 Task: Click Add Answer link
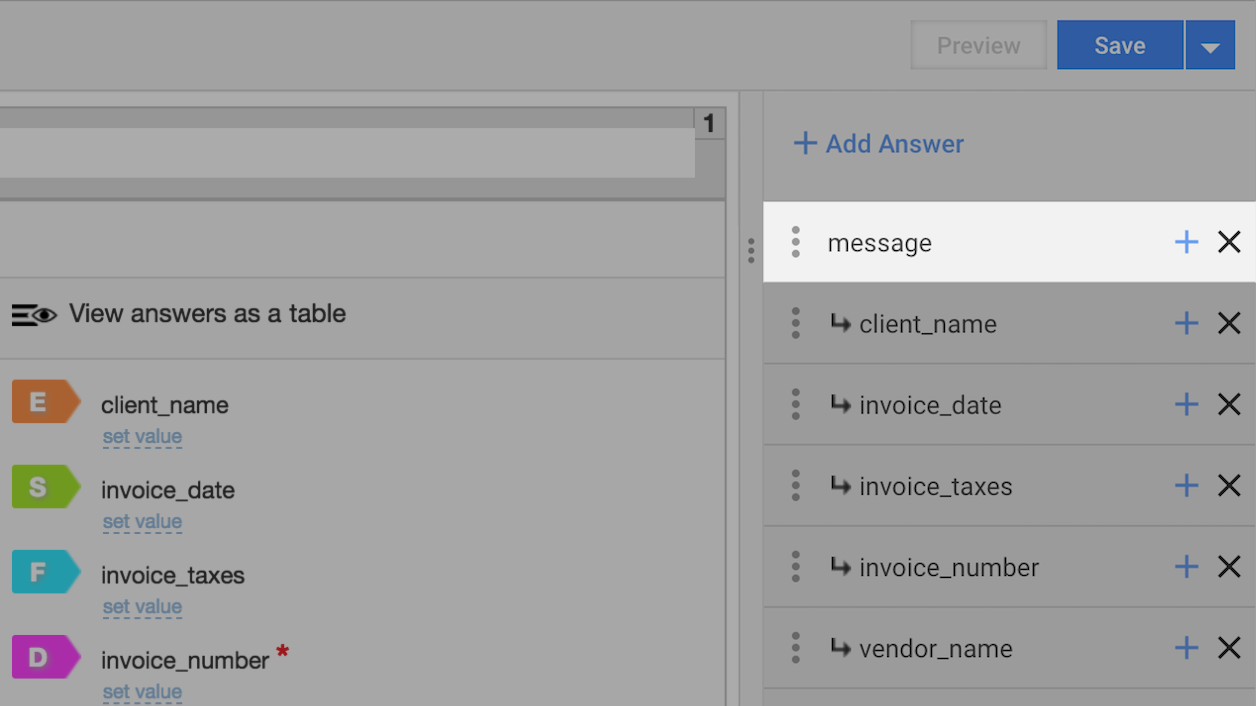(x=878, y=144)
